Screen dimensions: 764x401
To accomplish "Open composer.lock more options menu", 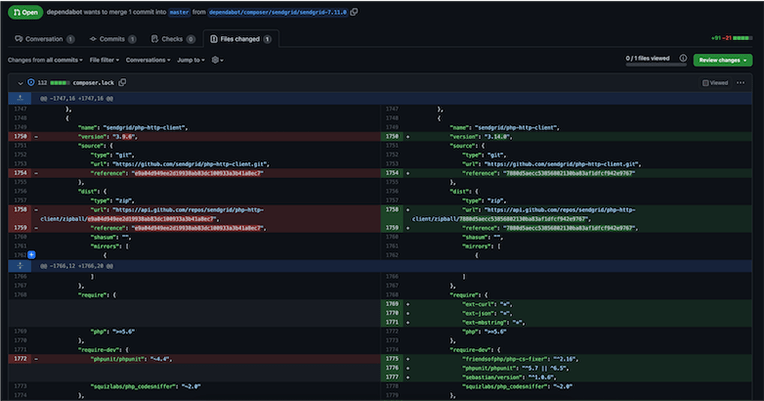I will click(741, 83).
